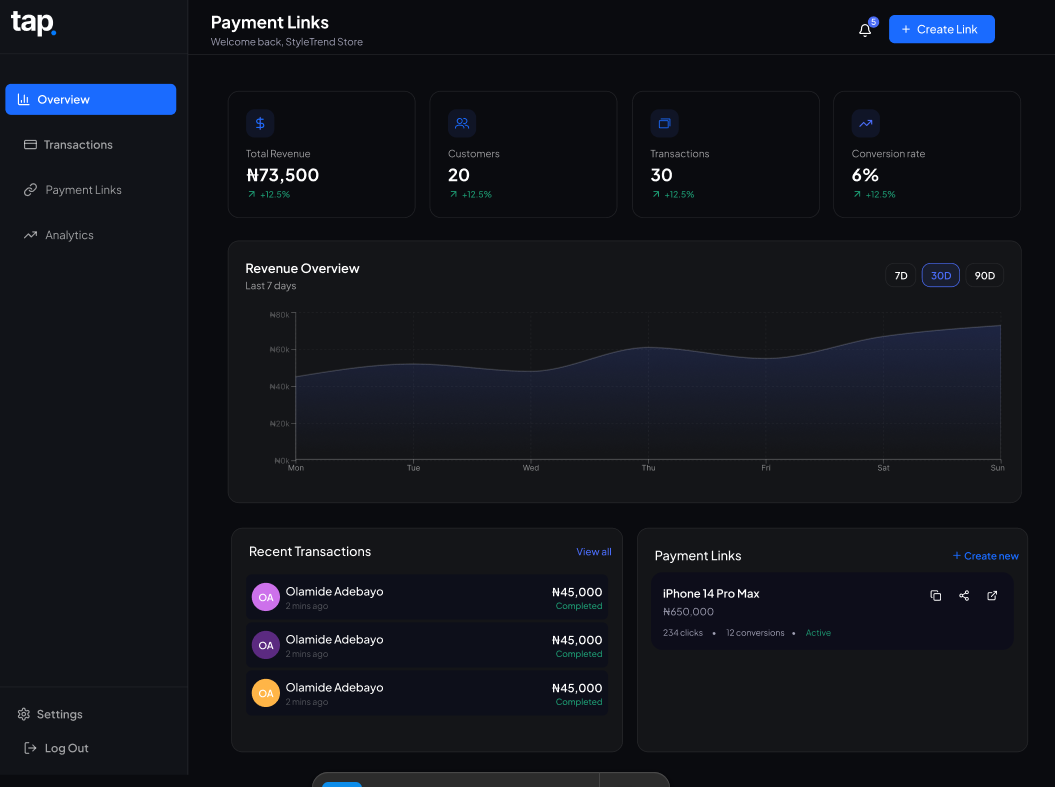Click the Payment Links chain icon
Image resolution: width=1055 pixels, height=787 pixels.
pyautogui.click(x=30, y=190)
